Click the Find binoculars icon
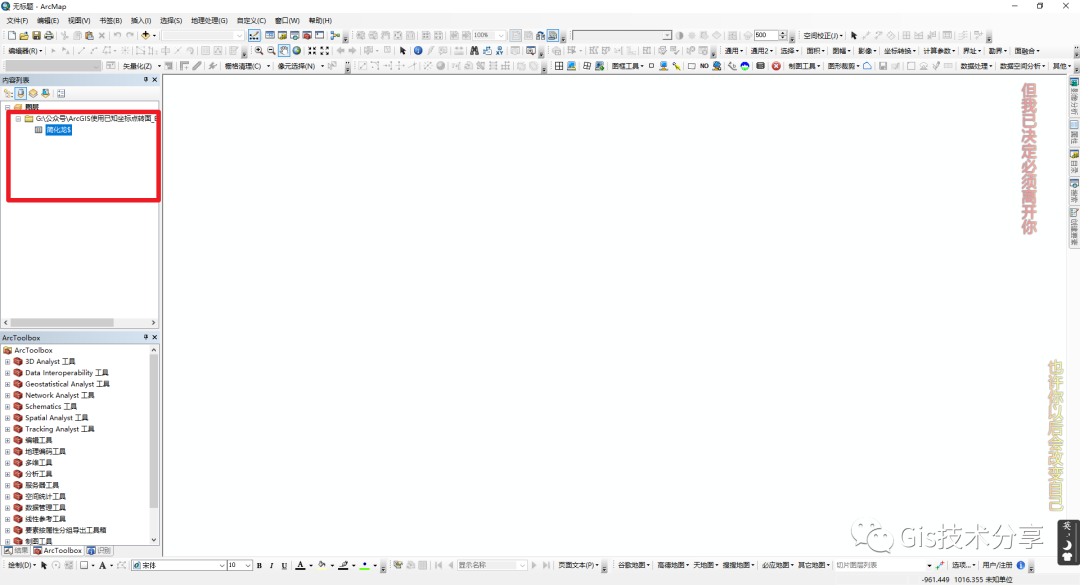 (x=474, y=51)
